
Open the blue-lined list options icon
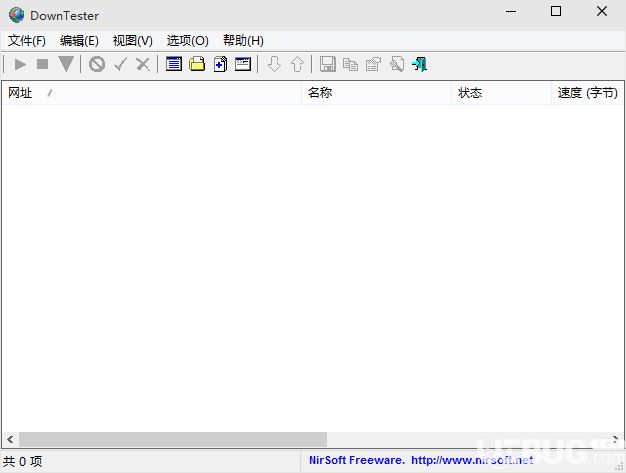pos(174,64)
